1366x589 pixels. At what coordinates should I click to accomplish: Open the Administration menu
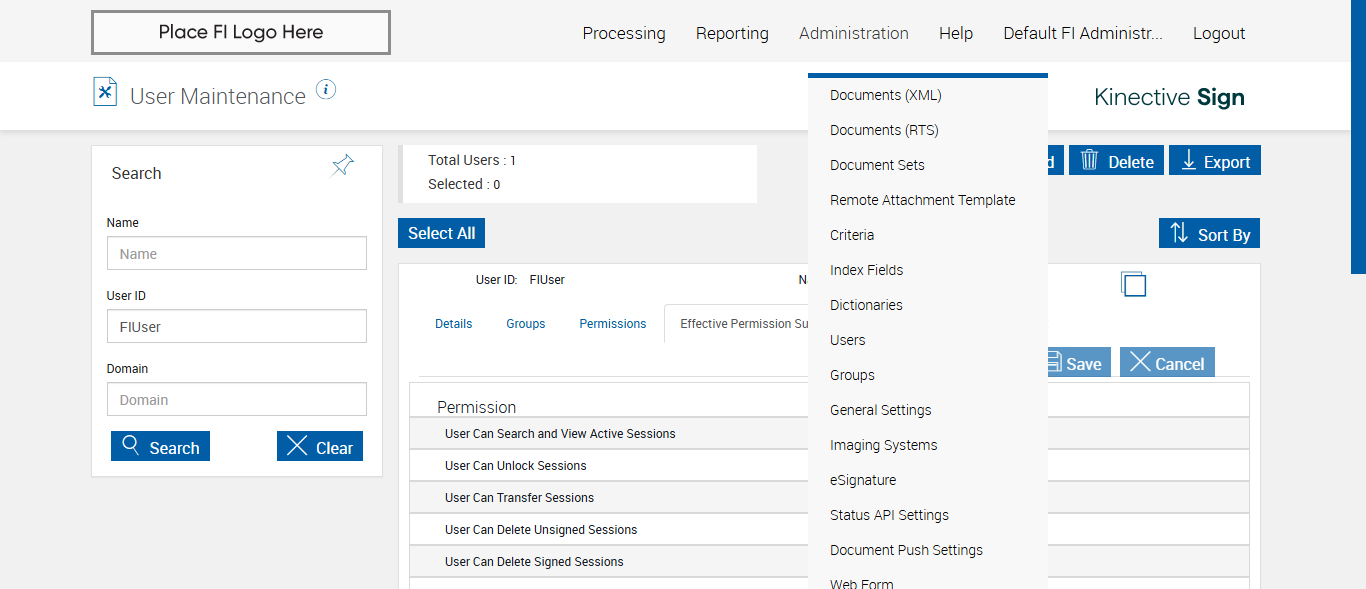[853, 33]
